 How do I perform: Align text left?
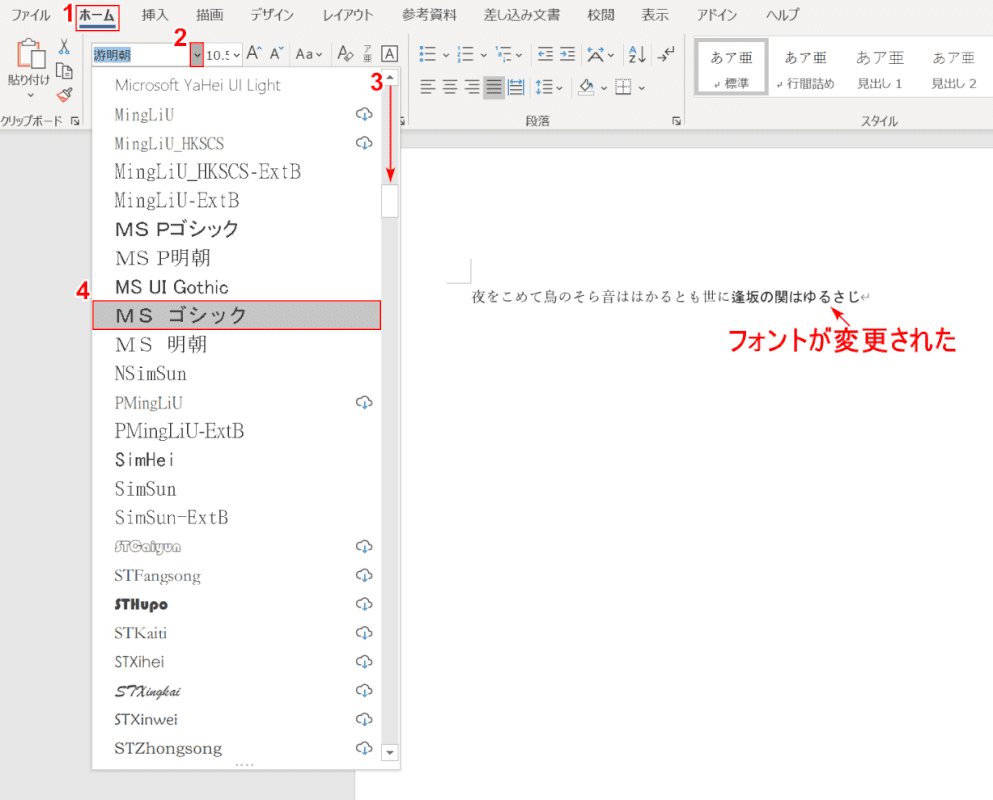[x=428, y=87]
